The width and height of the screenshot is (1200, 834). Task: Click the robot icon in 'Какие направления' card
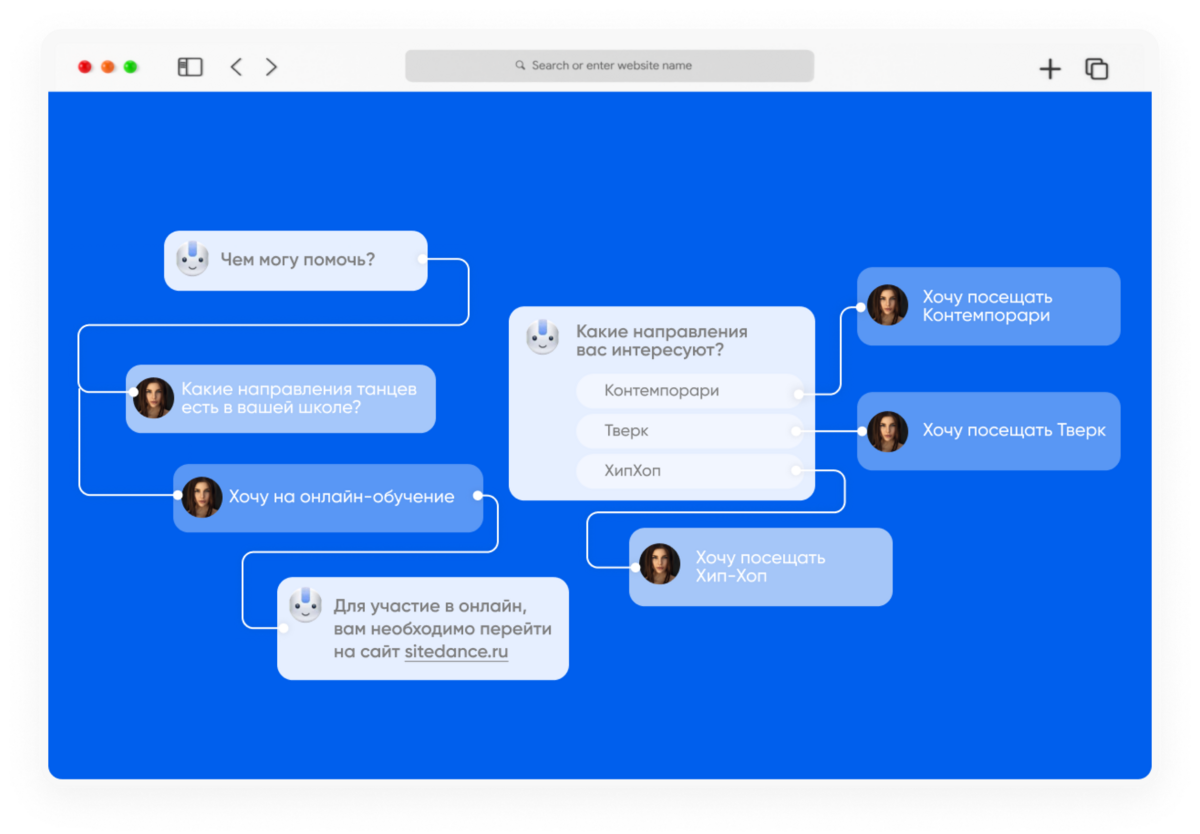point(542,337)
